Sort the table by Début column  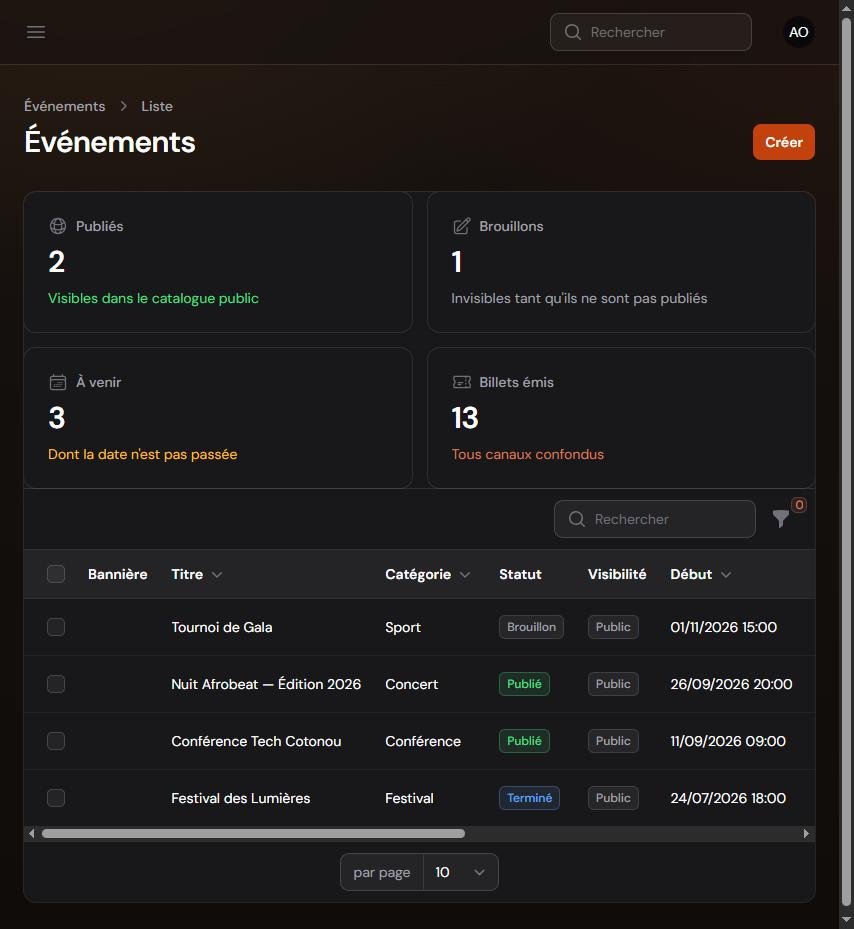pyautogui.click(x=701, y=574)
